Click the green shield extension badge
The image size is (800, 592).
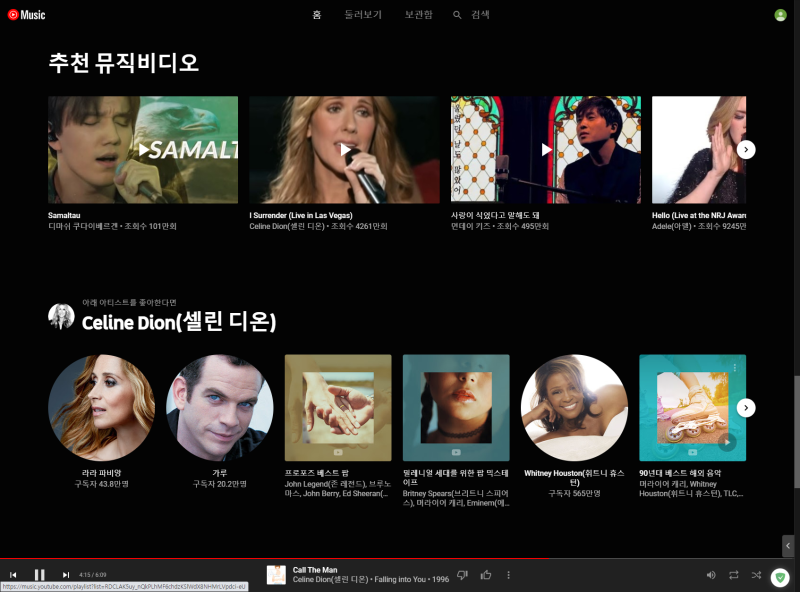pyautogui.click(x=780, y=578)
